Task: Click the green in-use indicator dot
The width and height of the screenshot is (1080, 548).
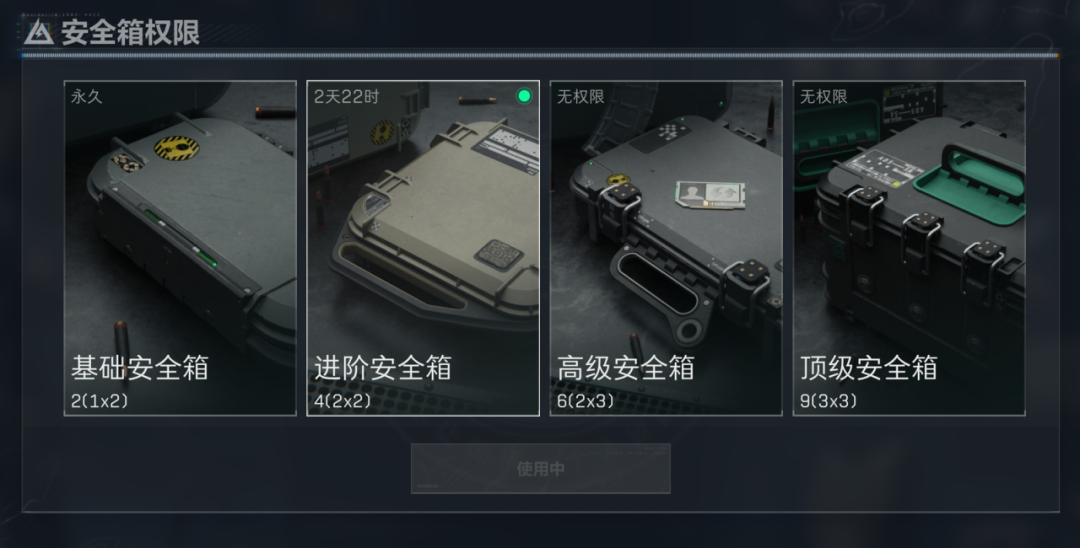Action: tap(524, 96)
